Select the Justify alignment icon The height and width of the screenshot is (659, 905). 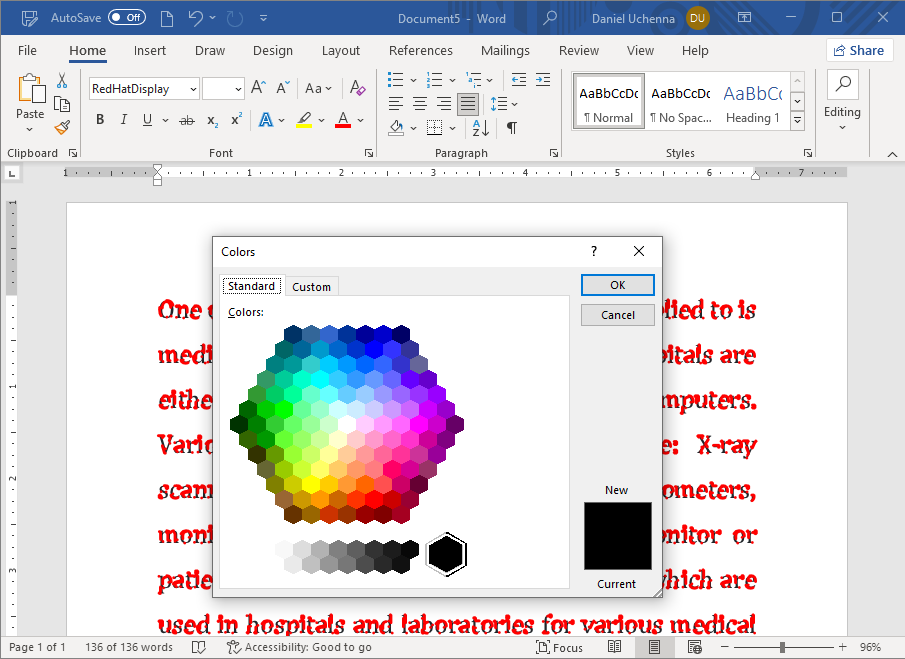(x=467, y=103)
